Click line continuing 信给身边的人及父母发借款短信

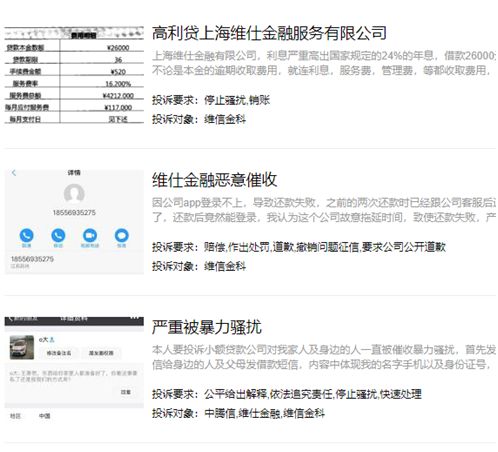point(322,364)
